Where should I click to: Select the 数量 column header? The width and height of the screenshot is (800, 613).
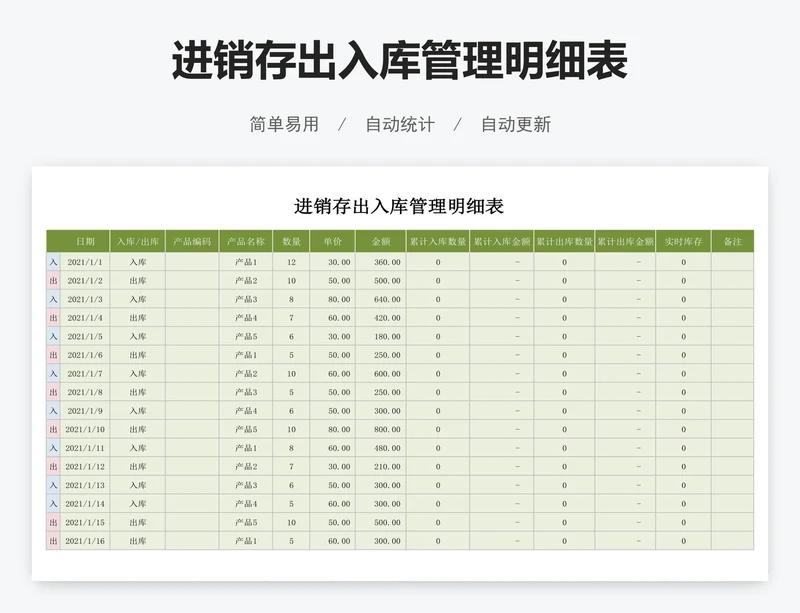point(291,241)
